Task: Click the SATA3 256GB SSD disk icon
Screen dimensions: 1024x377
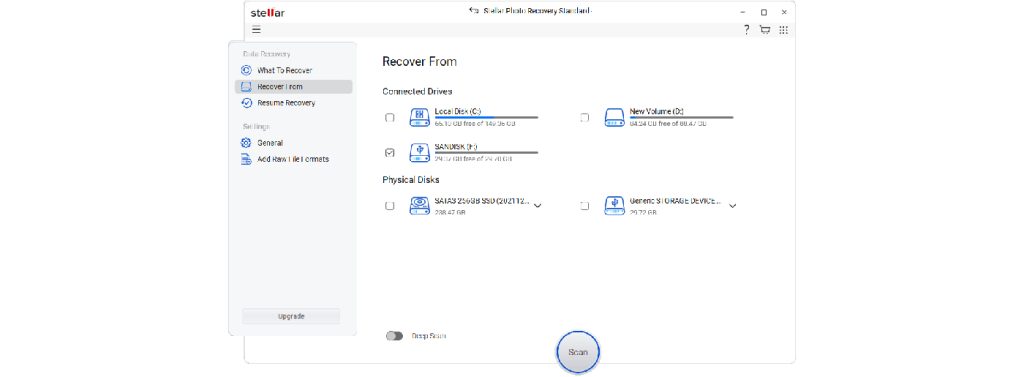Action: [x=419, y=205]
